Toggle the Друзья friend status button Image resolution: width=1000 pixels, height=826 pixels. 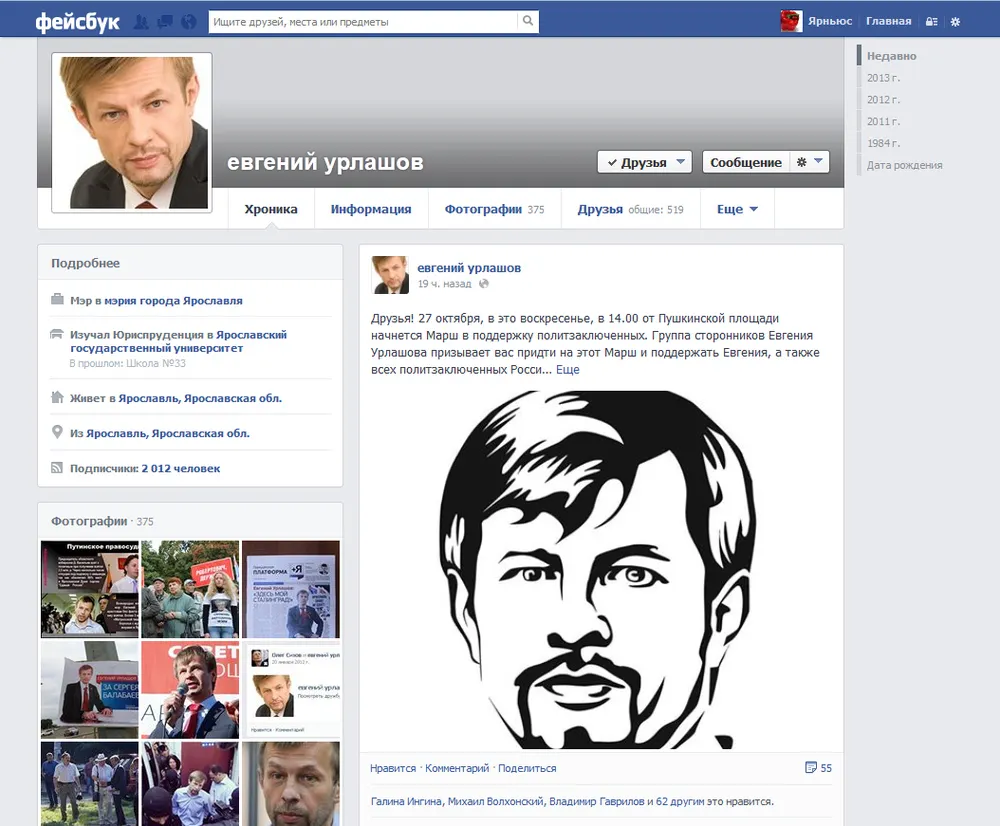click(x=644, y=162)
